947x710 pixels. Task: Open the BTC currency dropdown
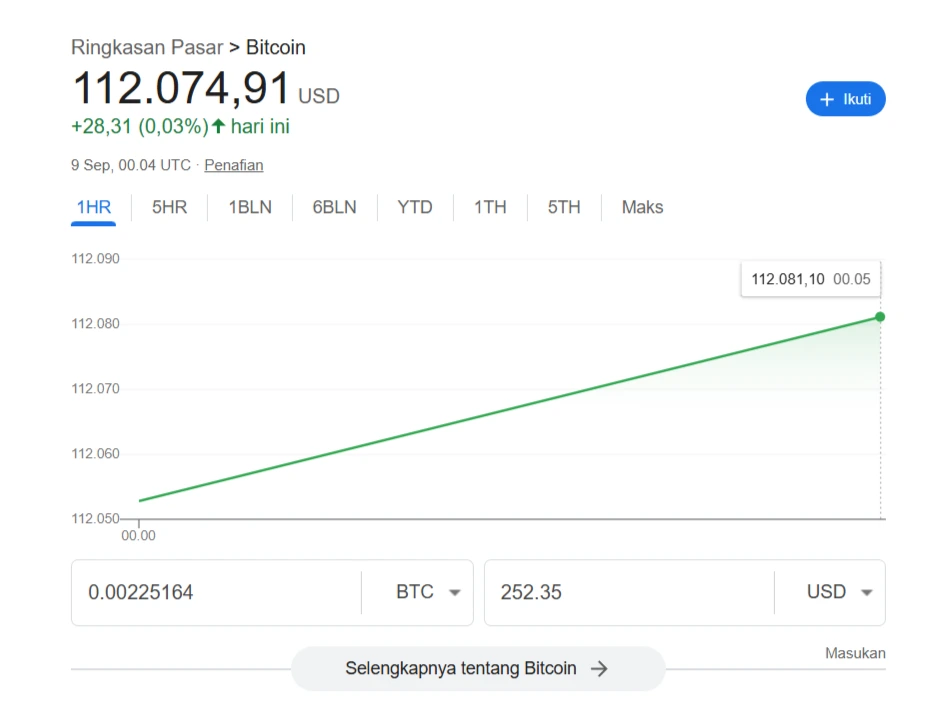click(428, 592)
